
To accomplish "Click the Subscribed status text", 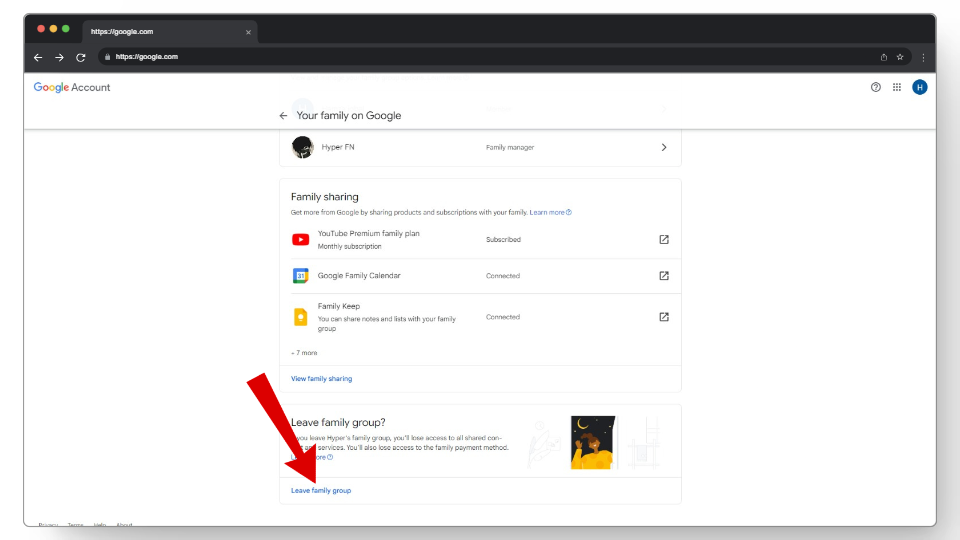I will click(x=503, y=239).
